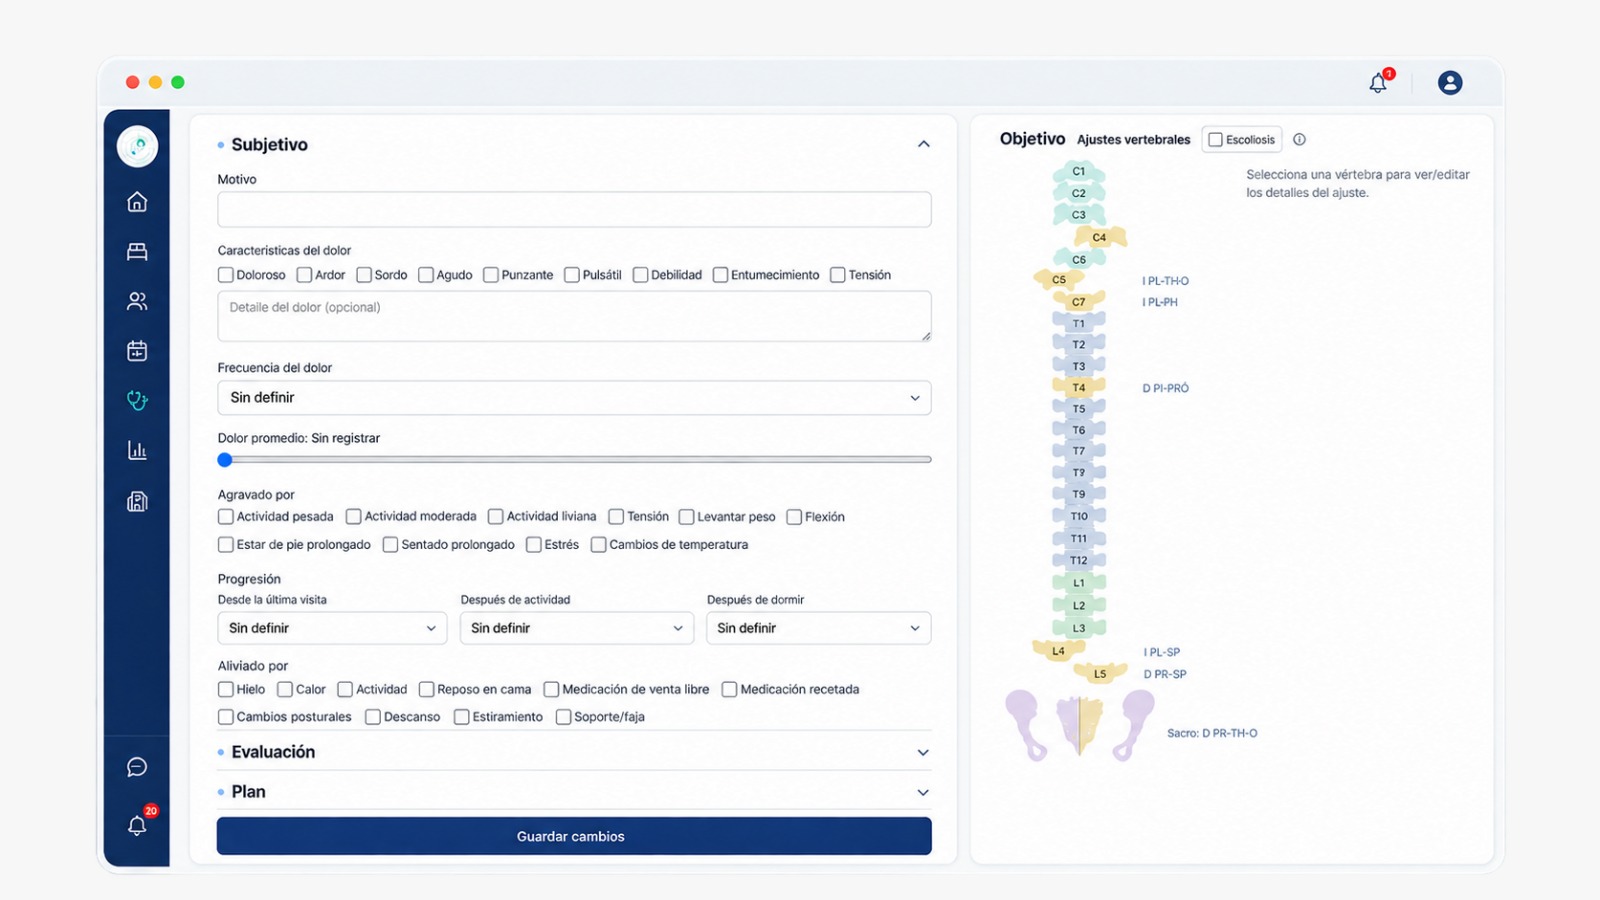Click the sacrum pelvis diagram
The height and width of the screenshot is (900, 1600).
(x=1079, y=725)
